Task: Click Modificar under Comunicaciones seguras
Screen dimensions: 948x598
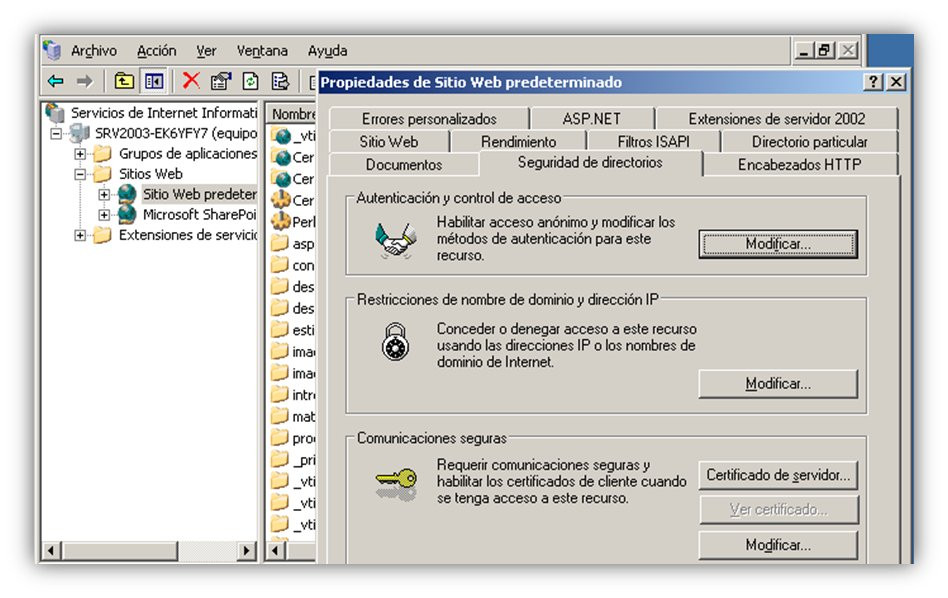Action: pyautogui.click(x=778, y=545)
